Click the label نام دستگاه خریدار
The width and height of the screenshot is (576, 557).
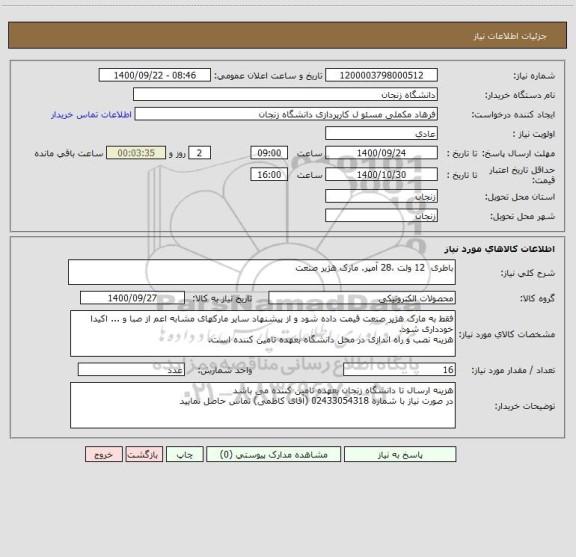tap(520, 96)
